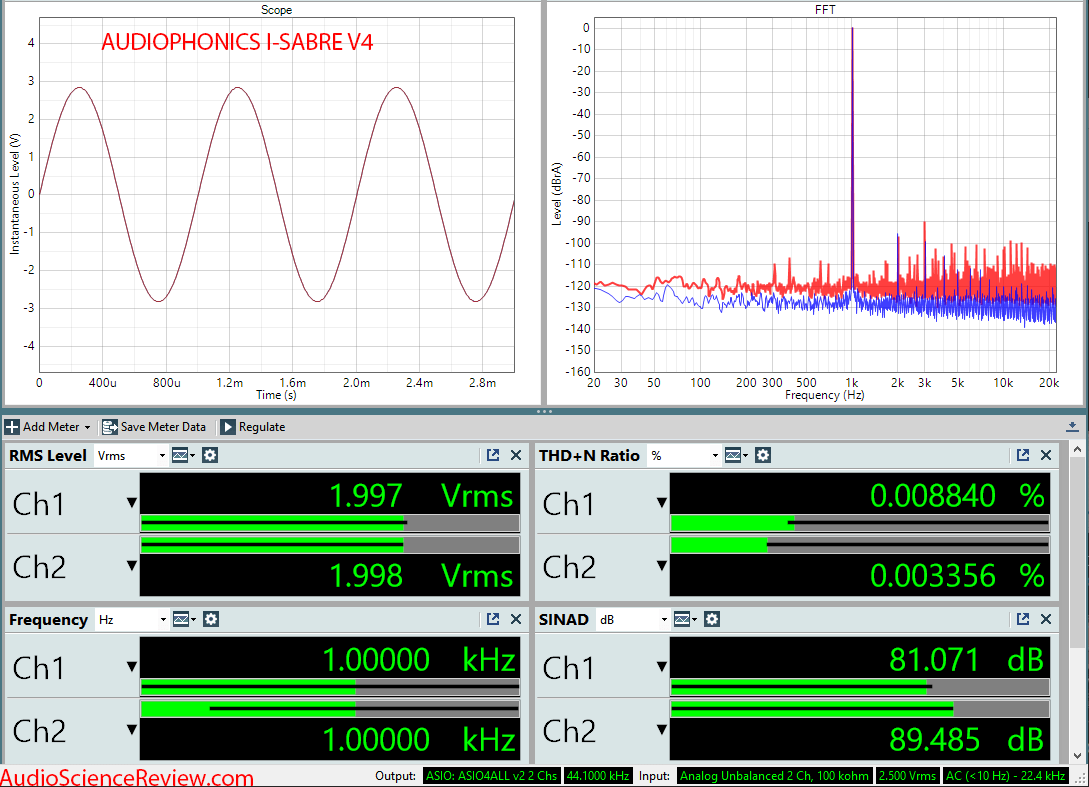Click the THD+N Ratio Ch1 bar graph
The image size is (1089, 787).
[859, 523]
